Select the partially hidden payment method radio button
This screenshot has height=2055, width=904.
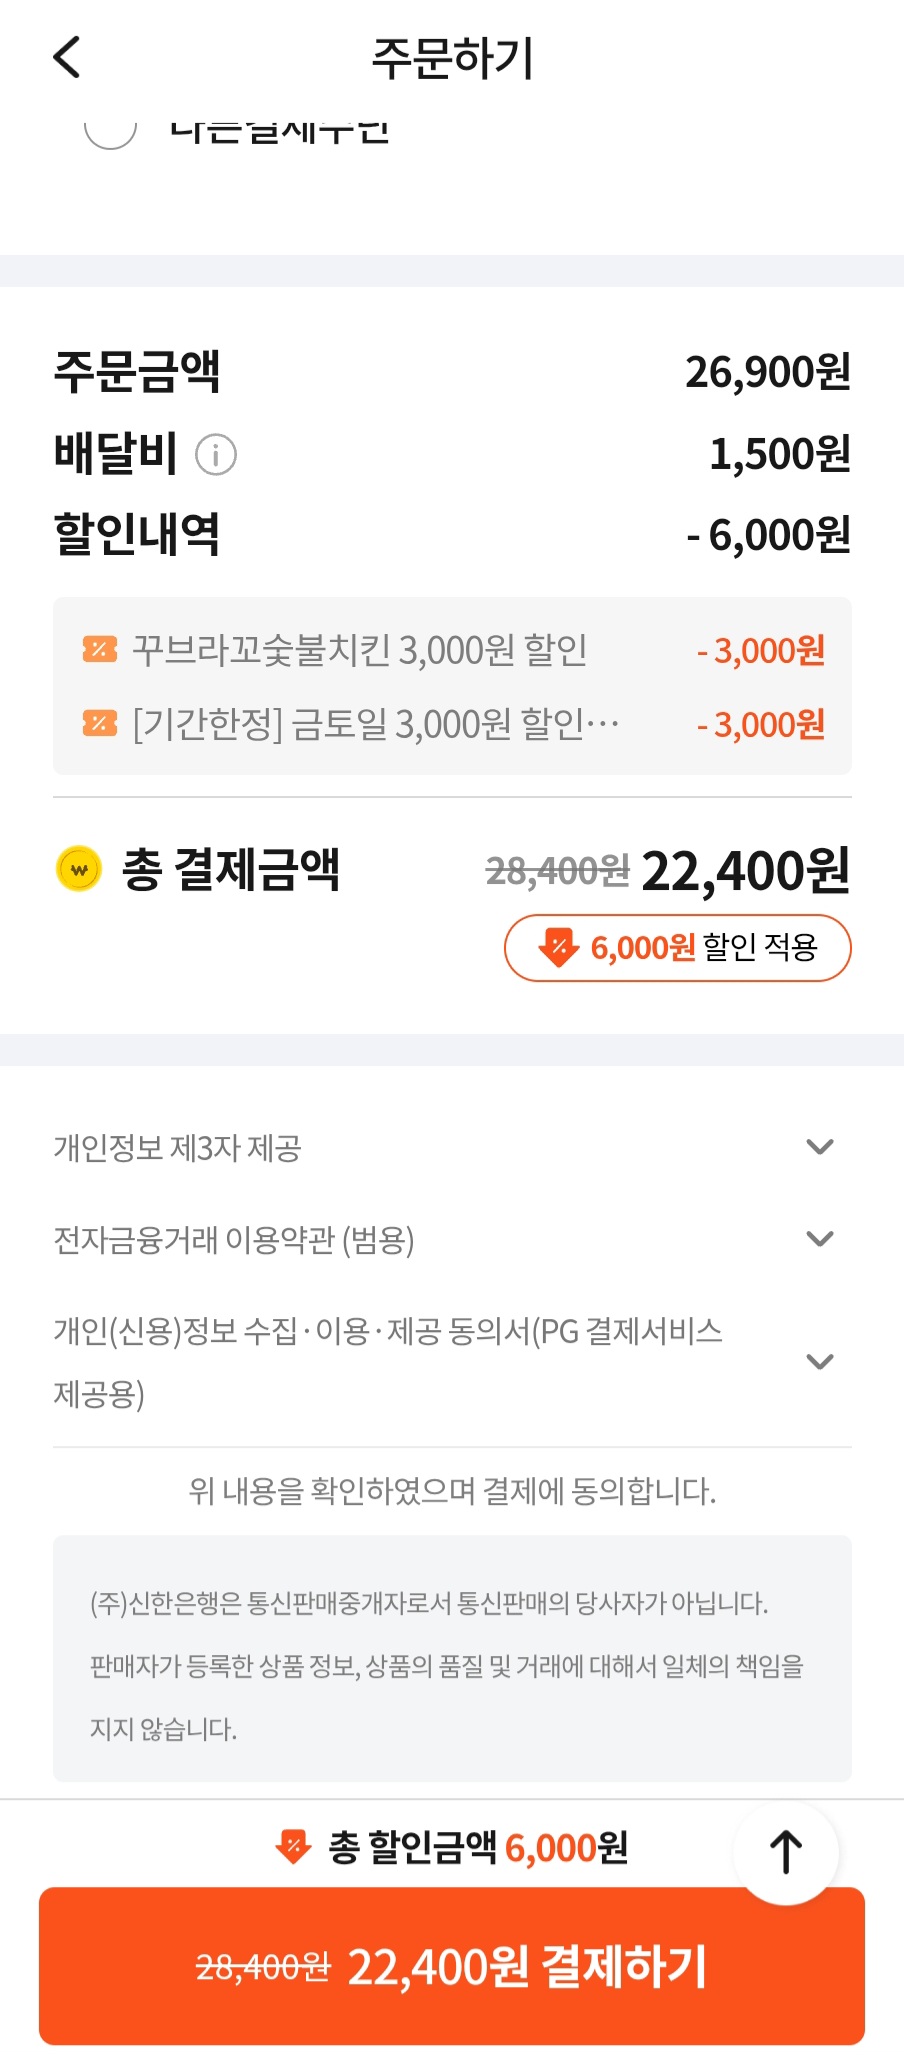110,130
